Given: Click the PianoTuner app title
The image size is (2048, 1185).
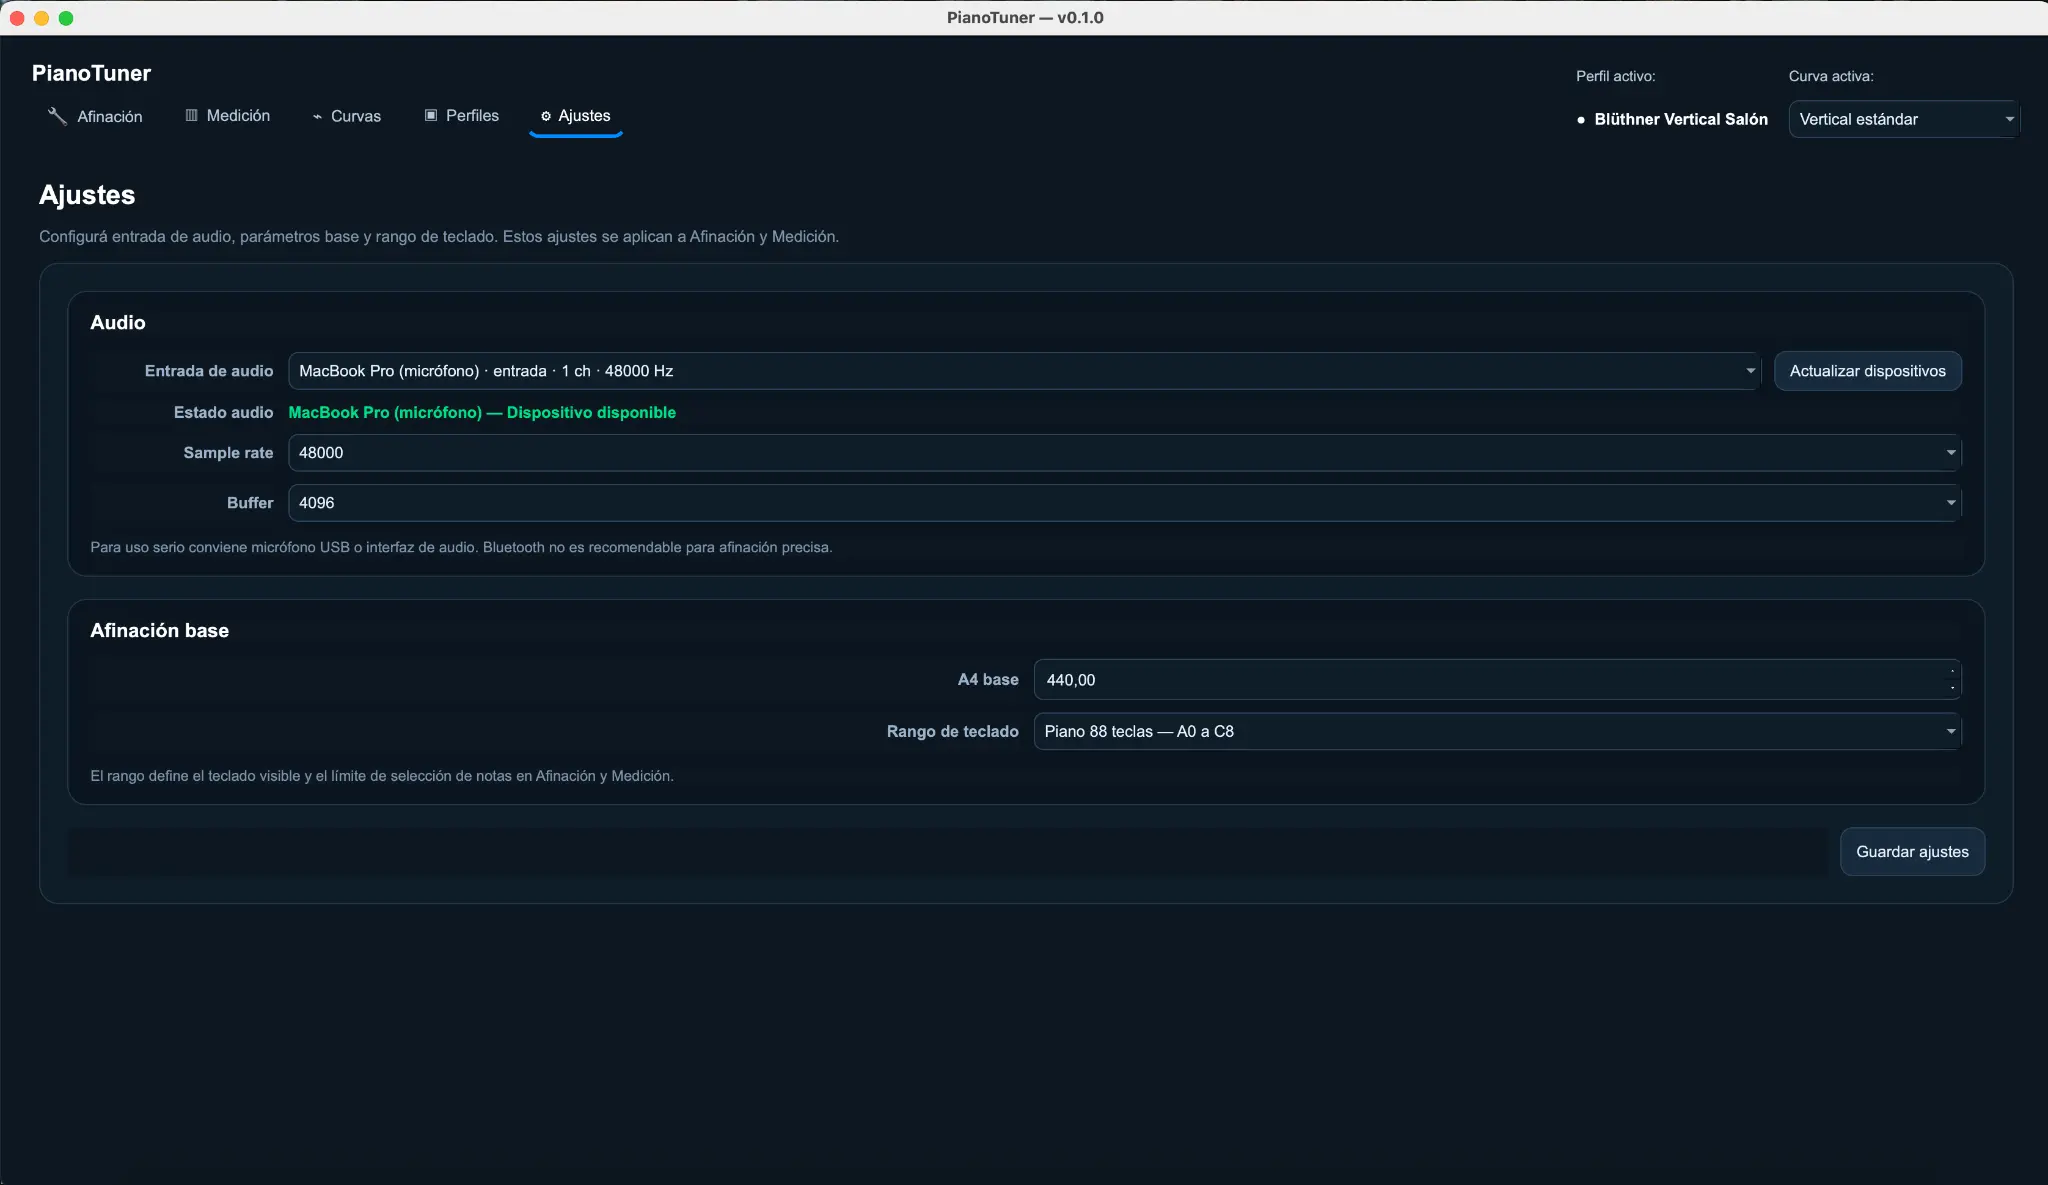Looking at the screenshot, I should point(91,73).
